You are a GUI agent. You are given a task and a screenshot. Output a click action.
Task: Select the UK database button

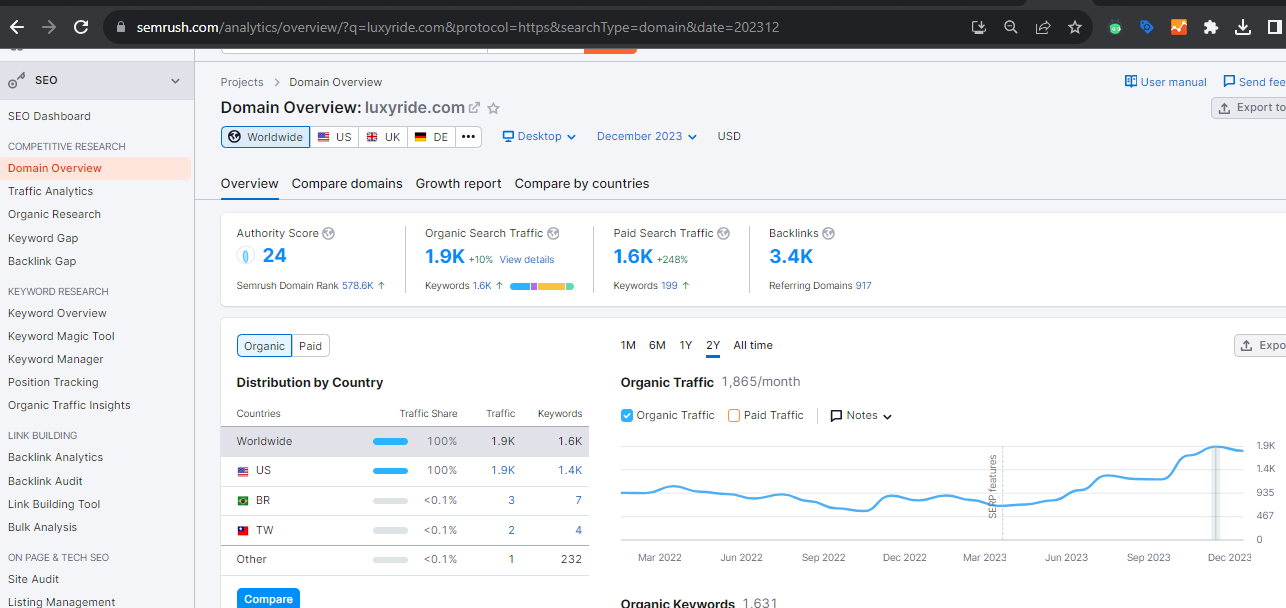[383, 137]
